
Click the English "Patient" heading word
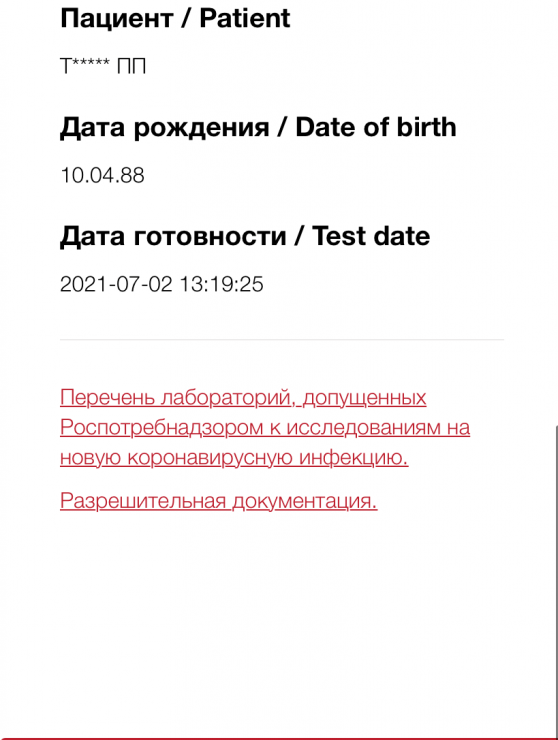245,19
